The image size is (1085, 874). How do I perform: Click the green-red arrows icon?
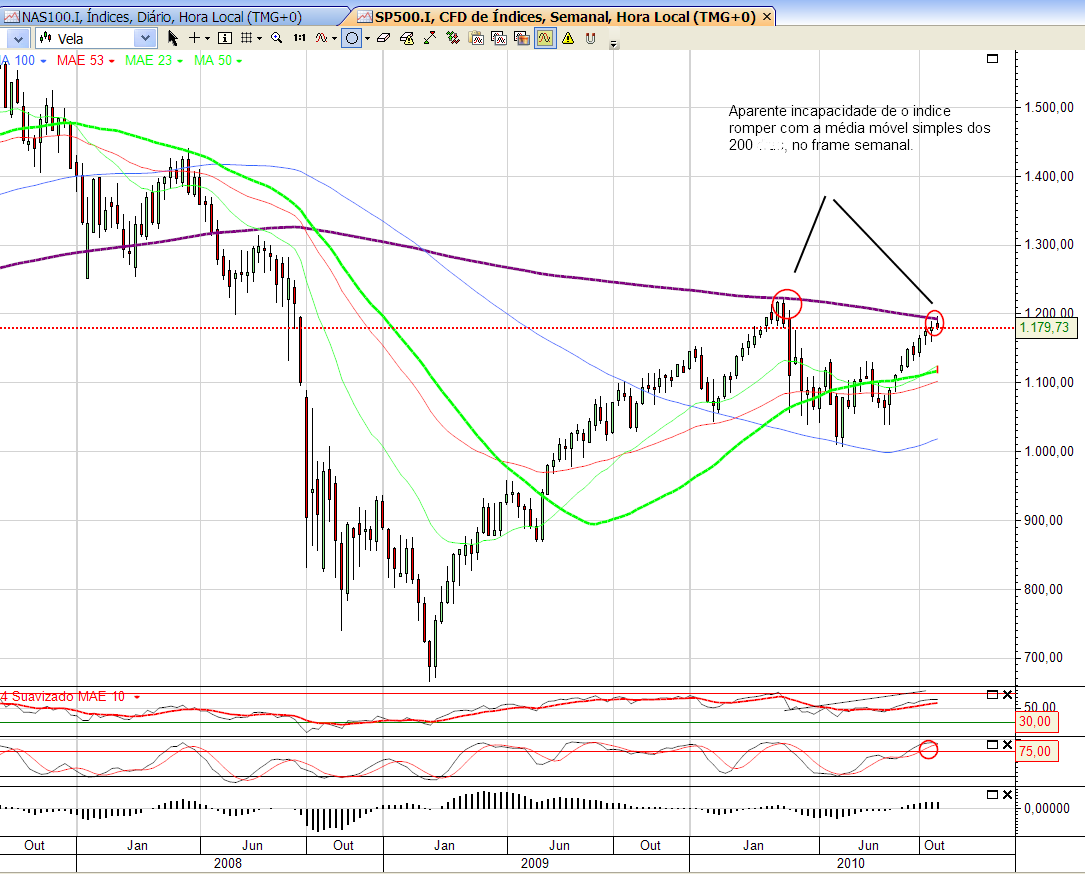[453, 38]
